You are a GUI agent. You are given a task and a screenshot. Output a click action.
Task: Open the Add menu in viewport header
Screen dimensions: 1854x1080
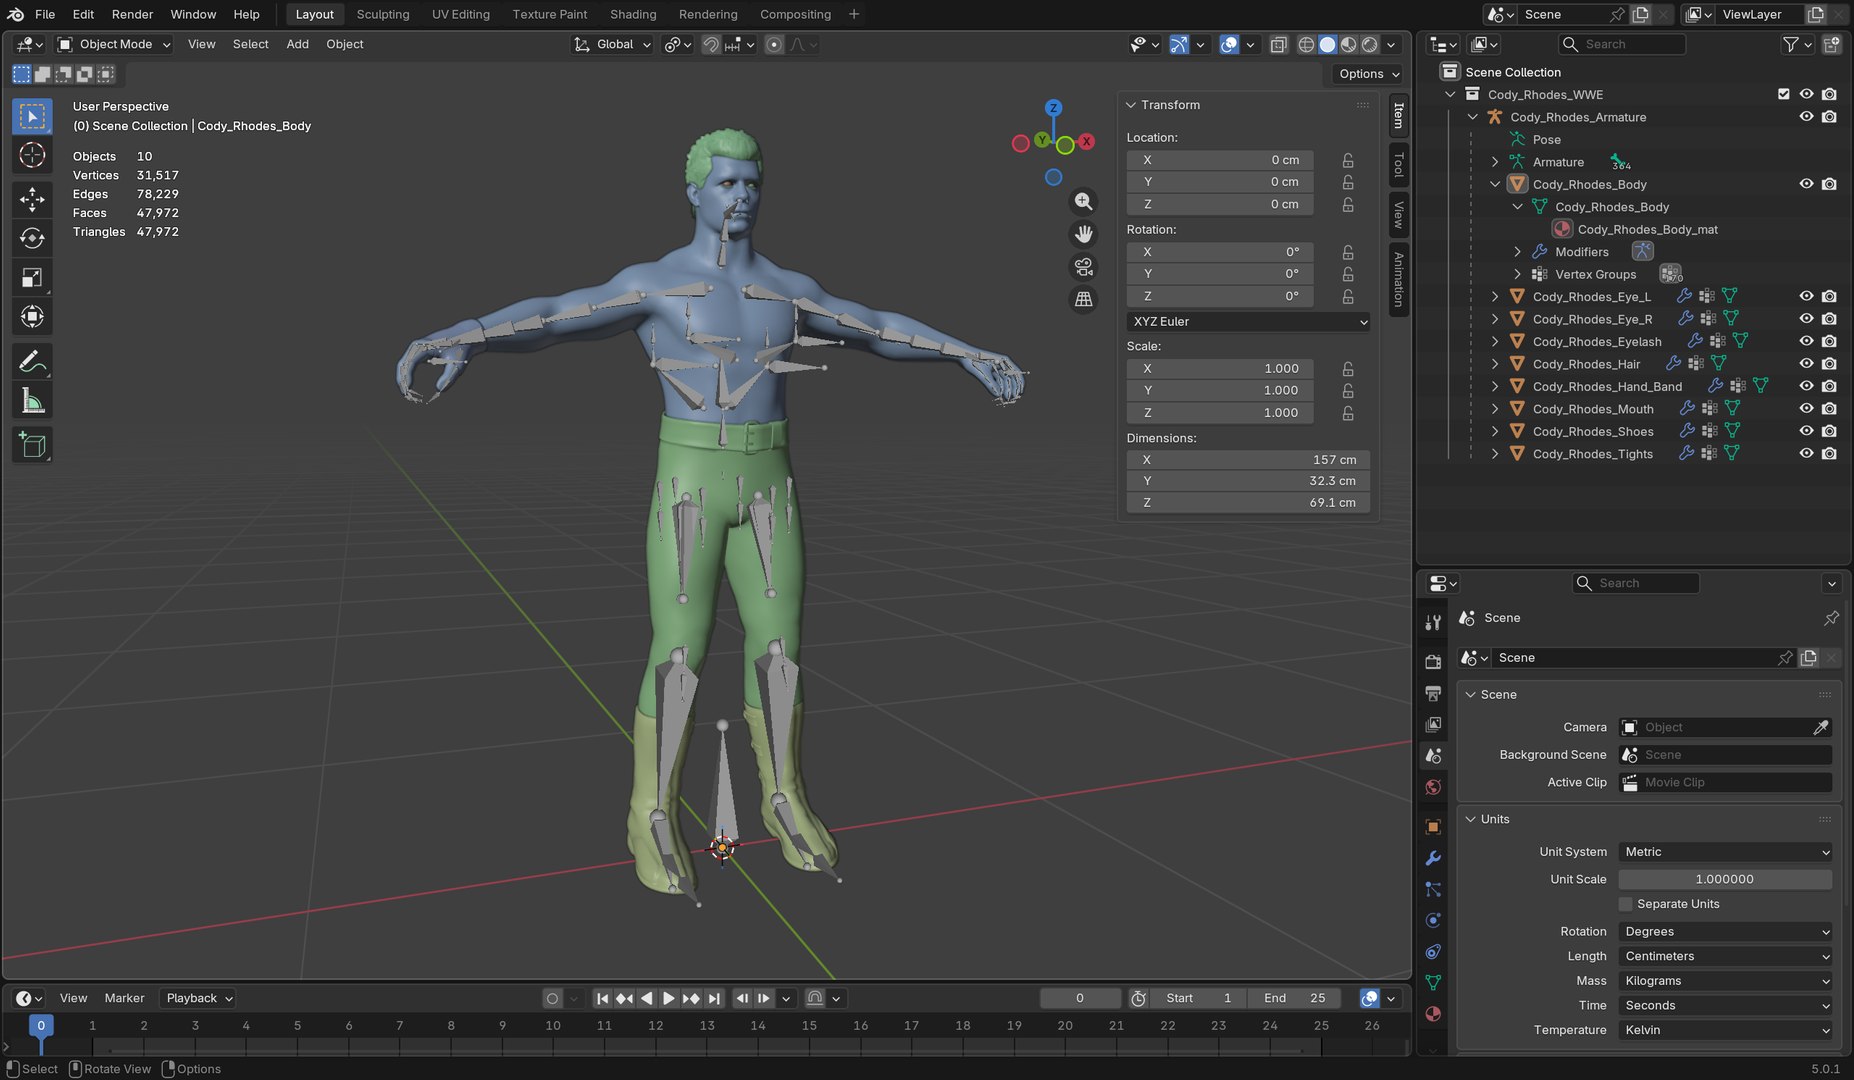(x=297, y=44)
